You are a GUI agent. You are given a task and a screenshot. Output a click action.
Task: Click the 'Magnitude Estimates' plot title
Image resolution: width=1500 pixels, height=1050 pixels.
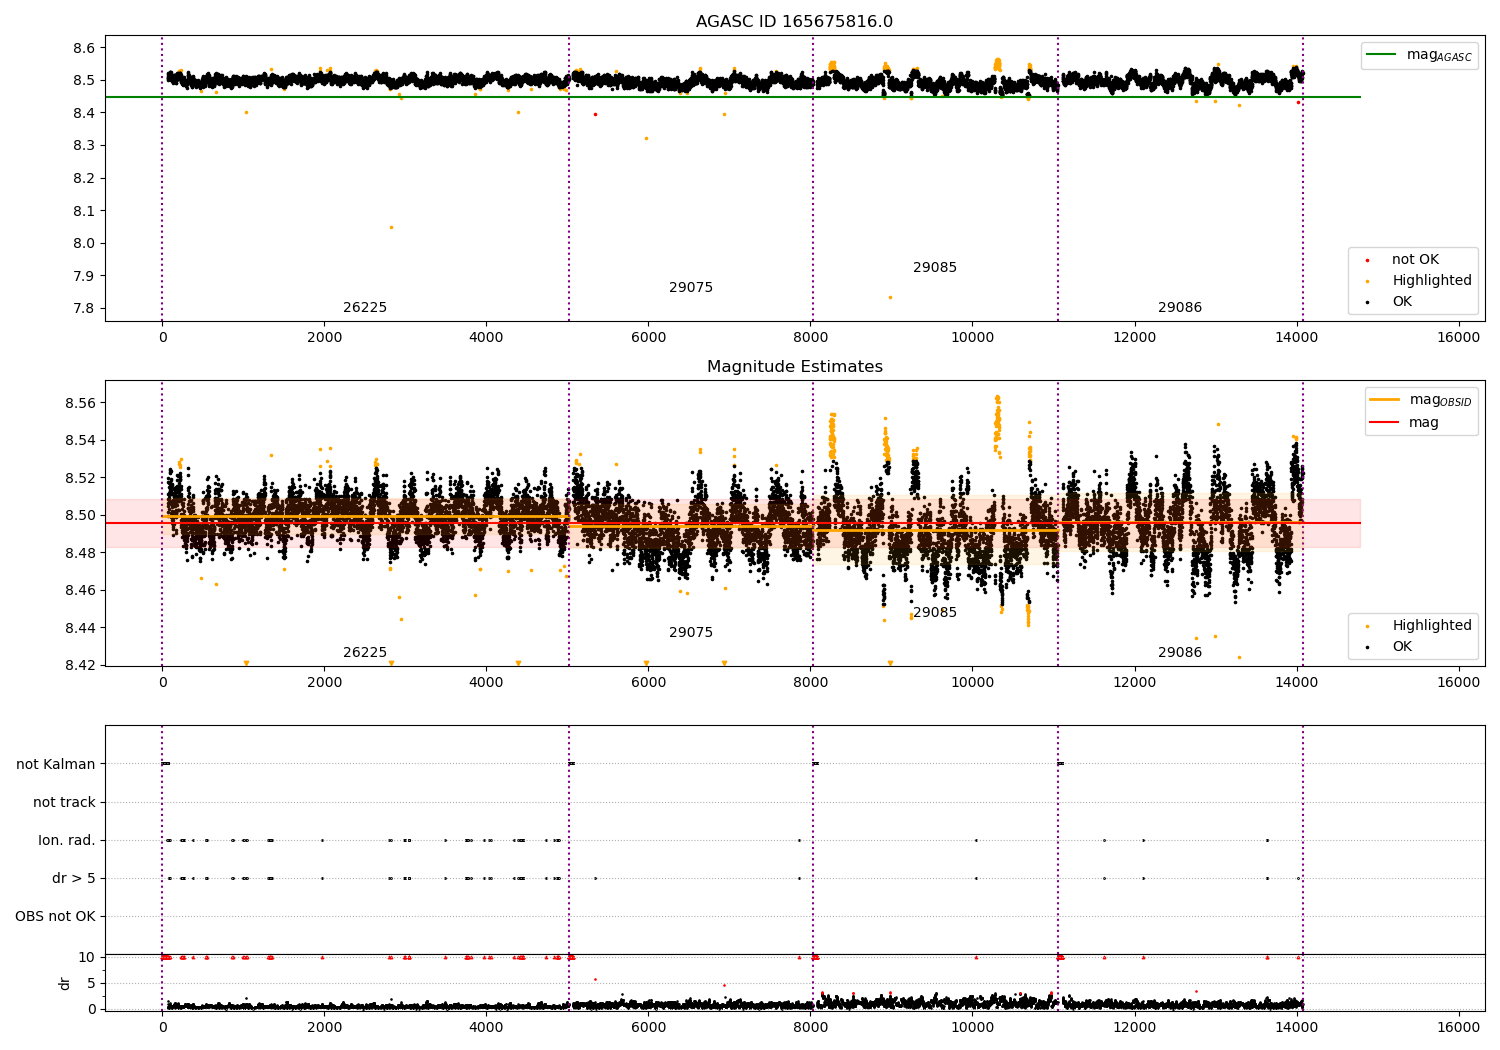pyautogui.click(x=794, y=367)
